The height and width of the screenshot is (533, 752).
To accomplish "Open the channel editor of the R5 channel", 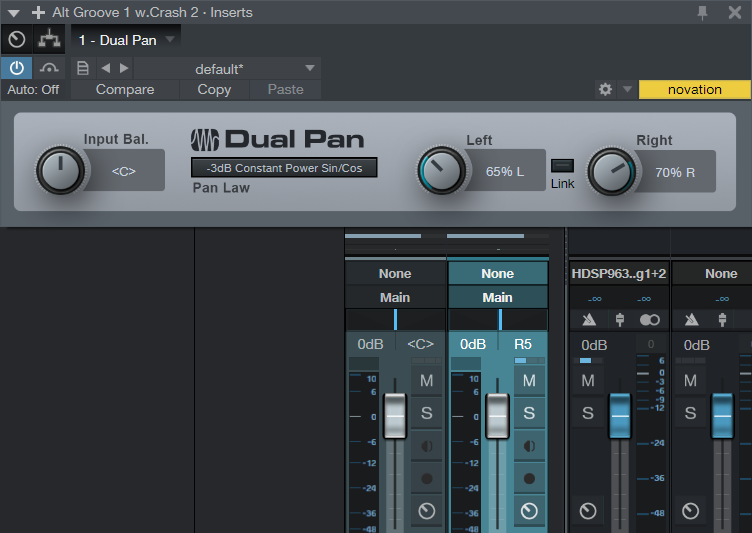I will 529,511.
